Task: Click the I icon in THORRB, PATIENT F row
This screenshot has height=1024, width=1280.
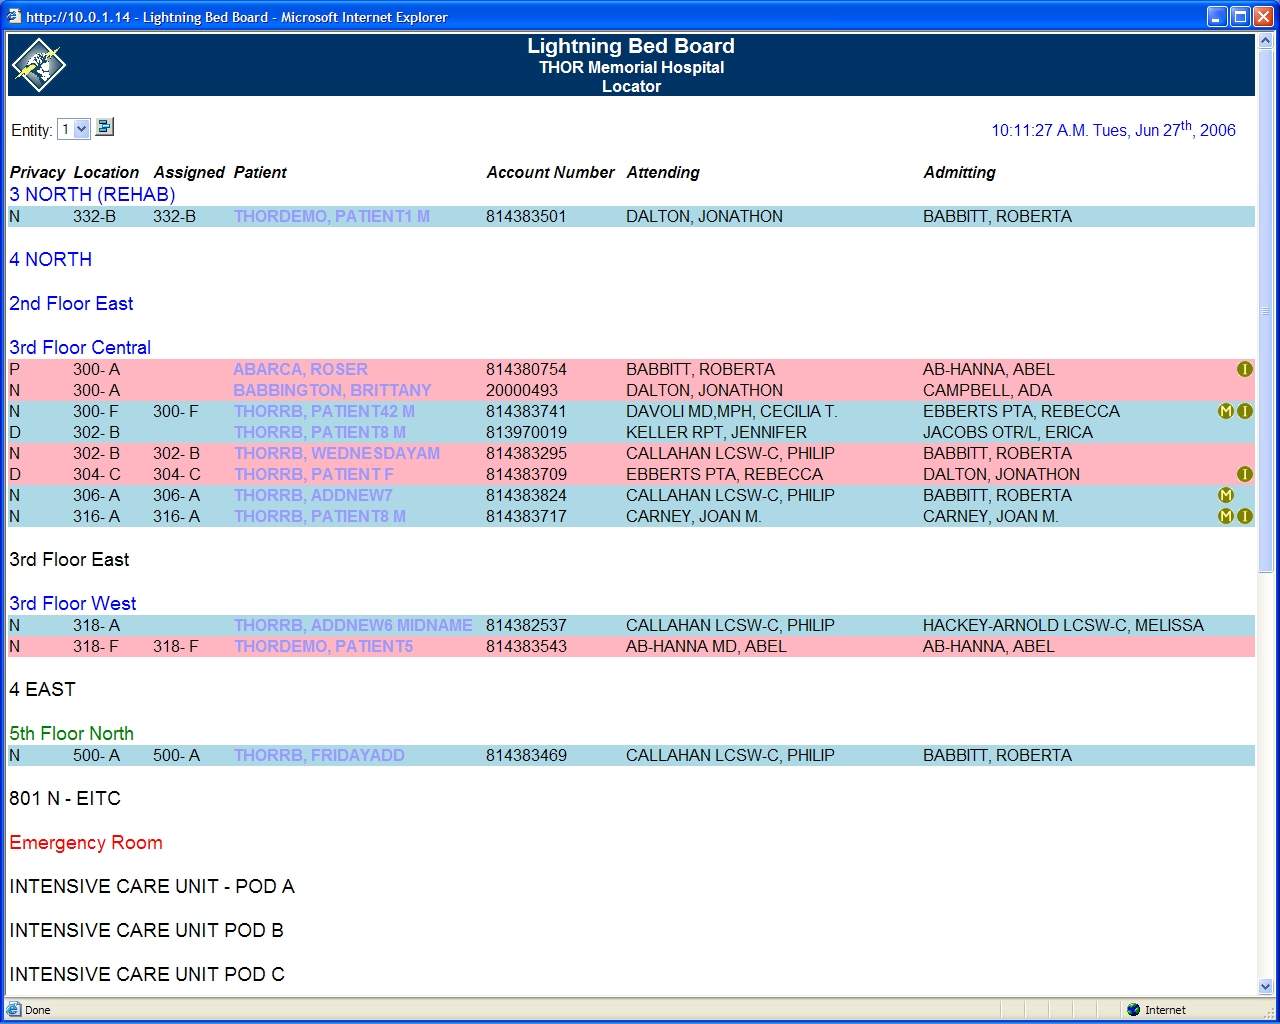Action: point(1244,474)
